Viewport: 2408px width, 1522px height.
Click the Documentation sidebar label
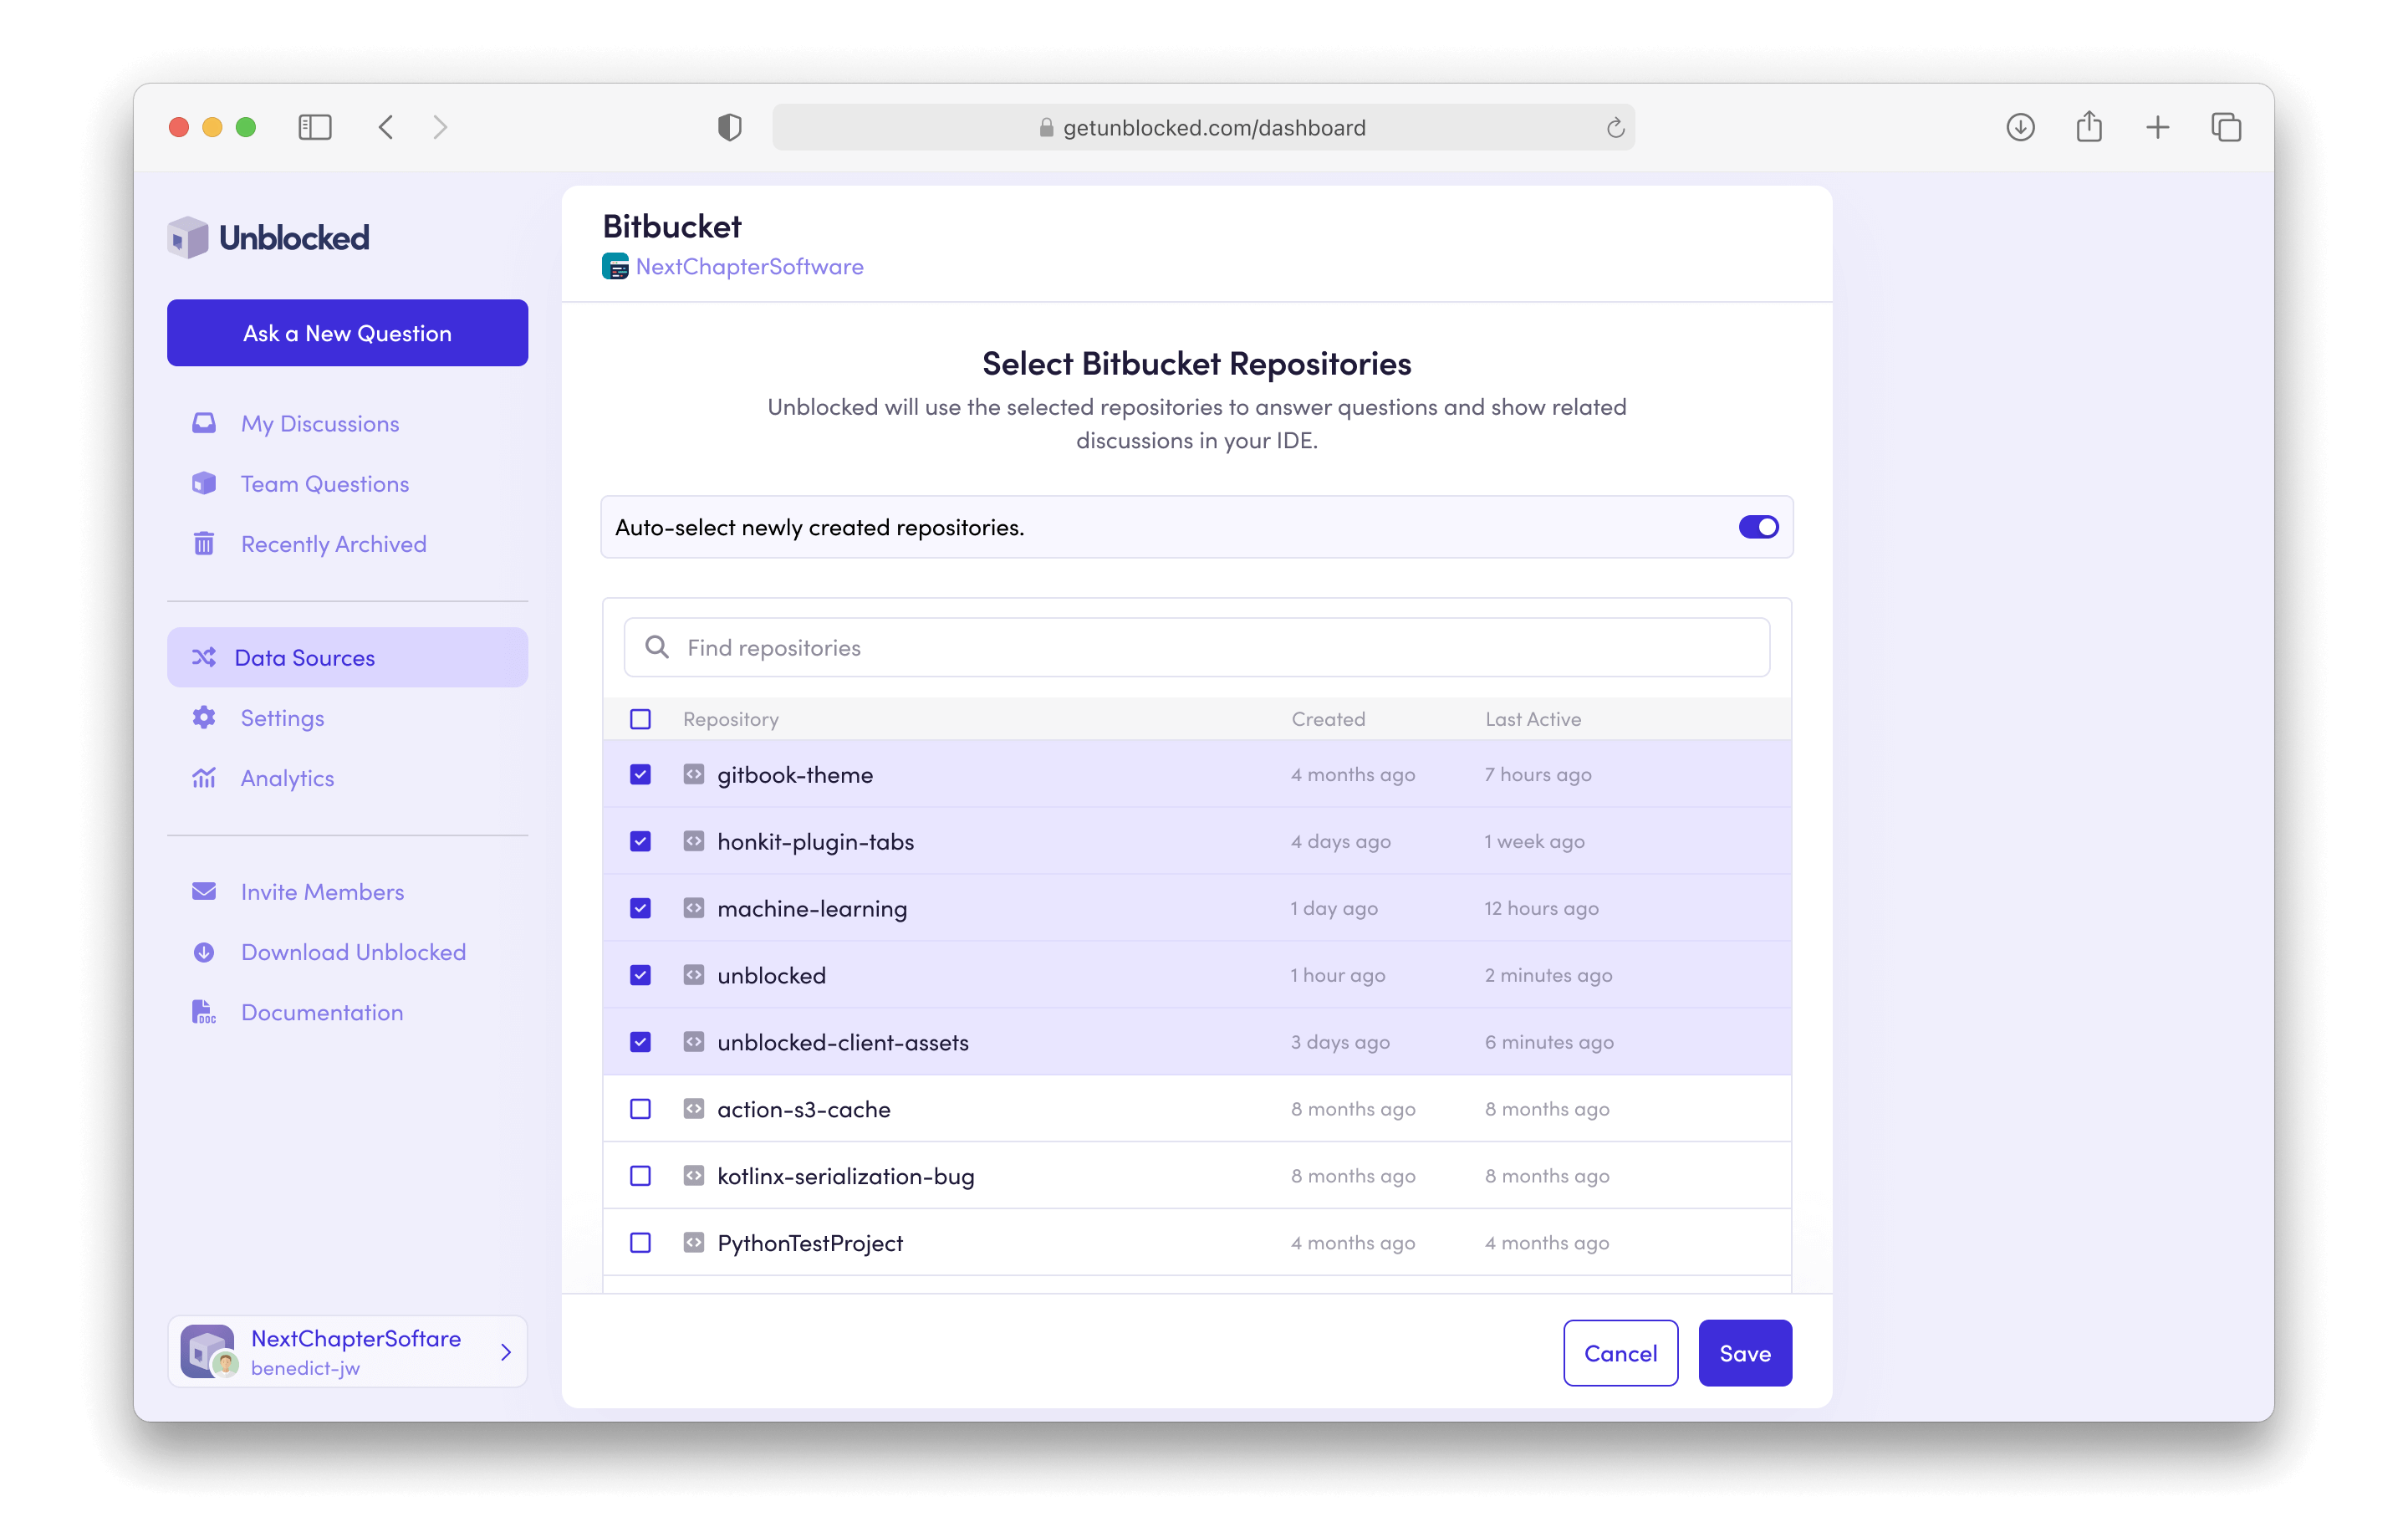(322, 1012)
